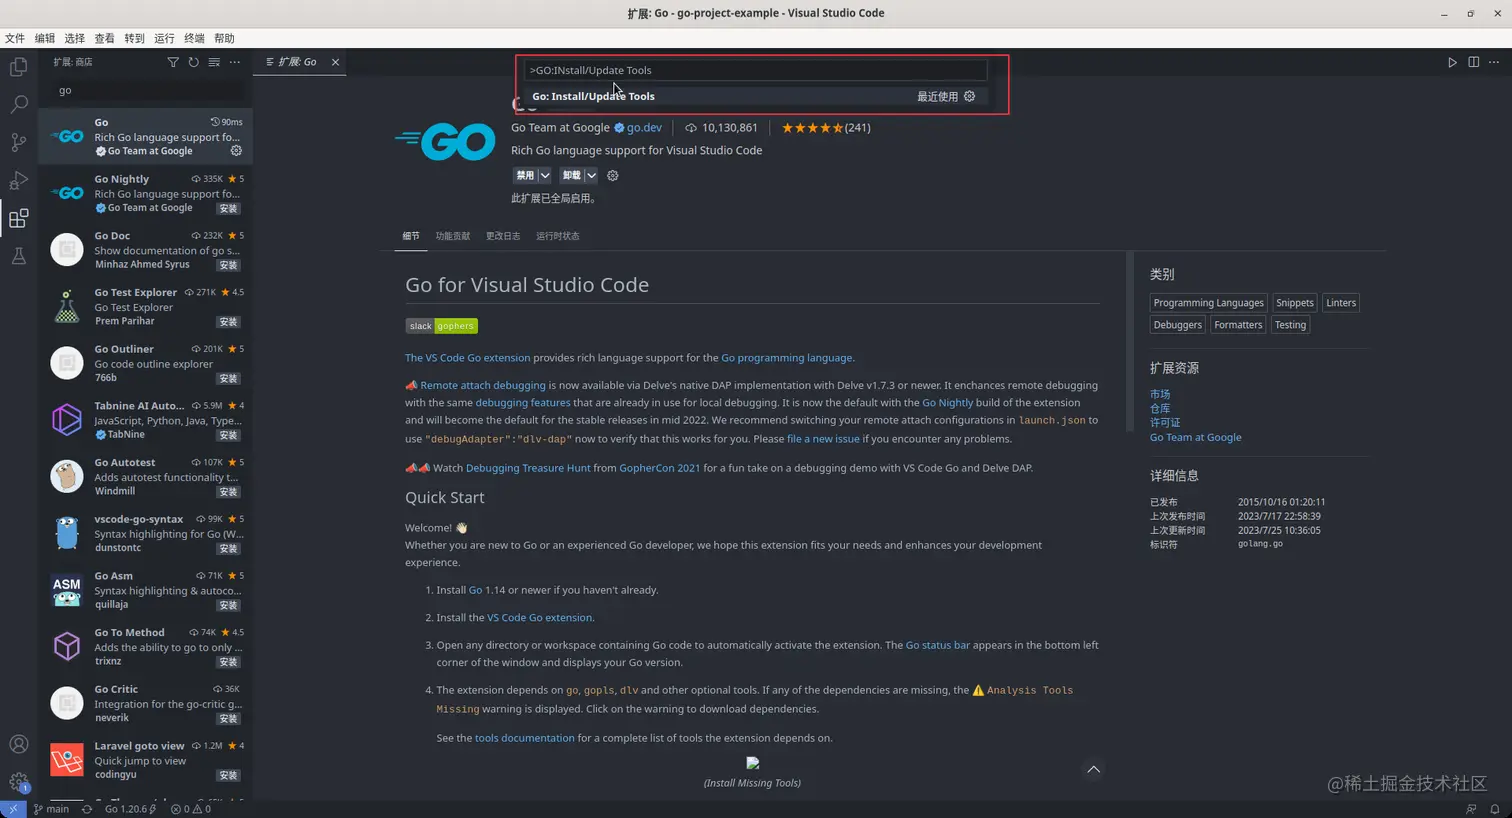Click the filter extensions funnel icon
The width and height of the screenshot is (1512, 818).
[x=174, y=62]
